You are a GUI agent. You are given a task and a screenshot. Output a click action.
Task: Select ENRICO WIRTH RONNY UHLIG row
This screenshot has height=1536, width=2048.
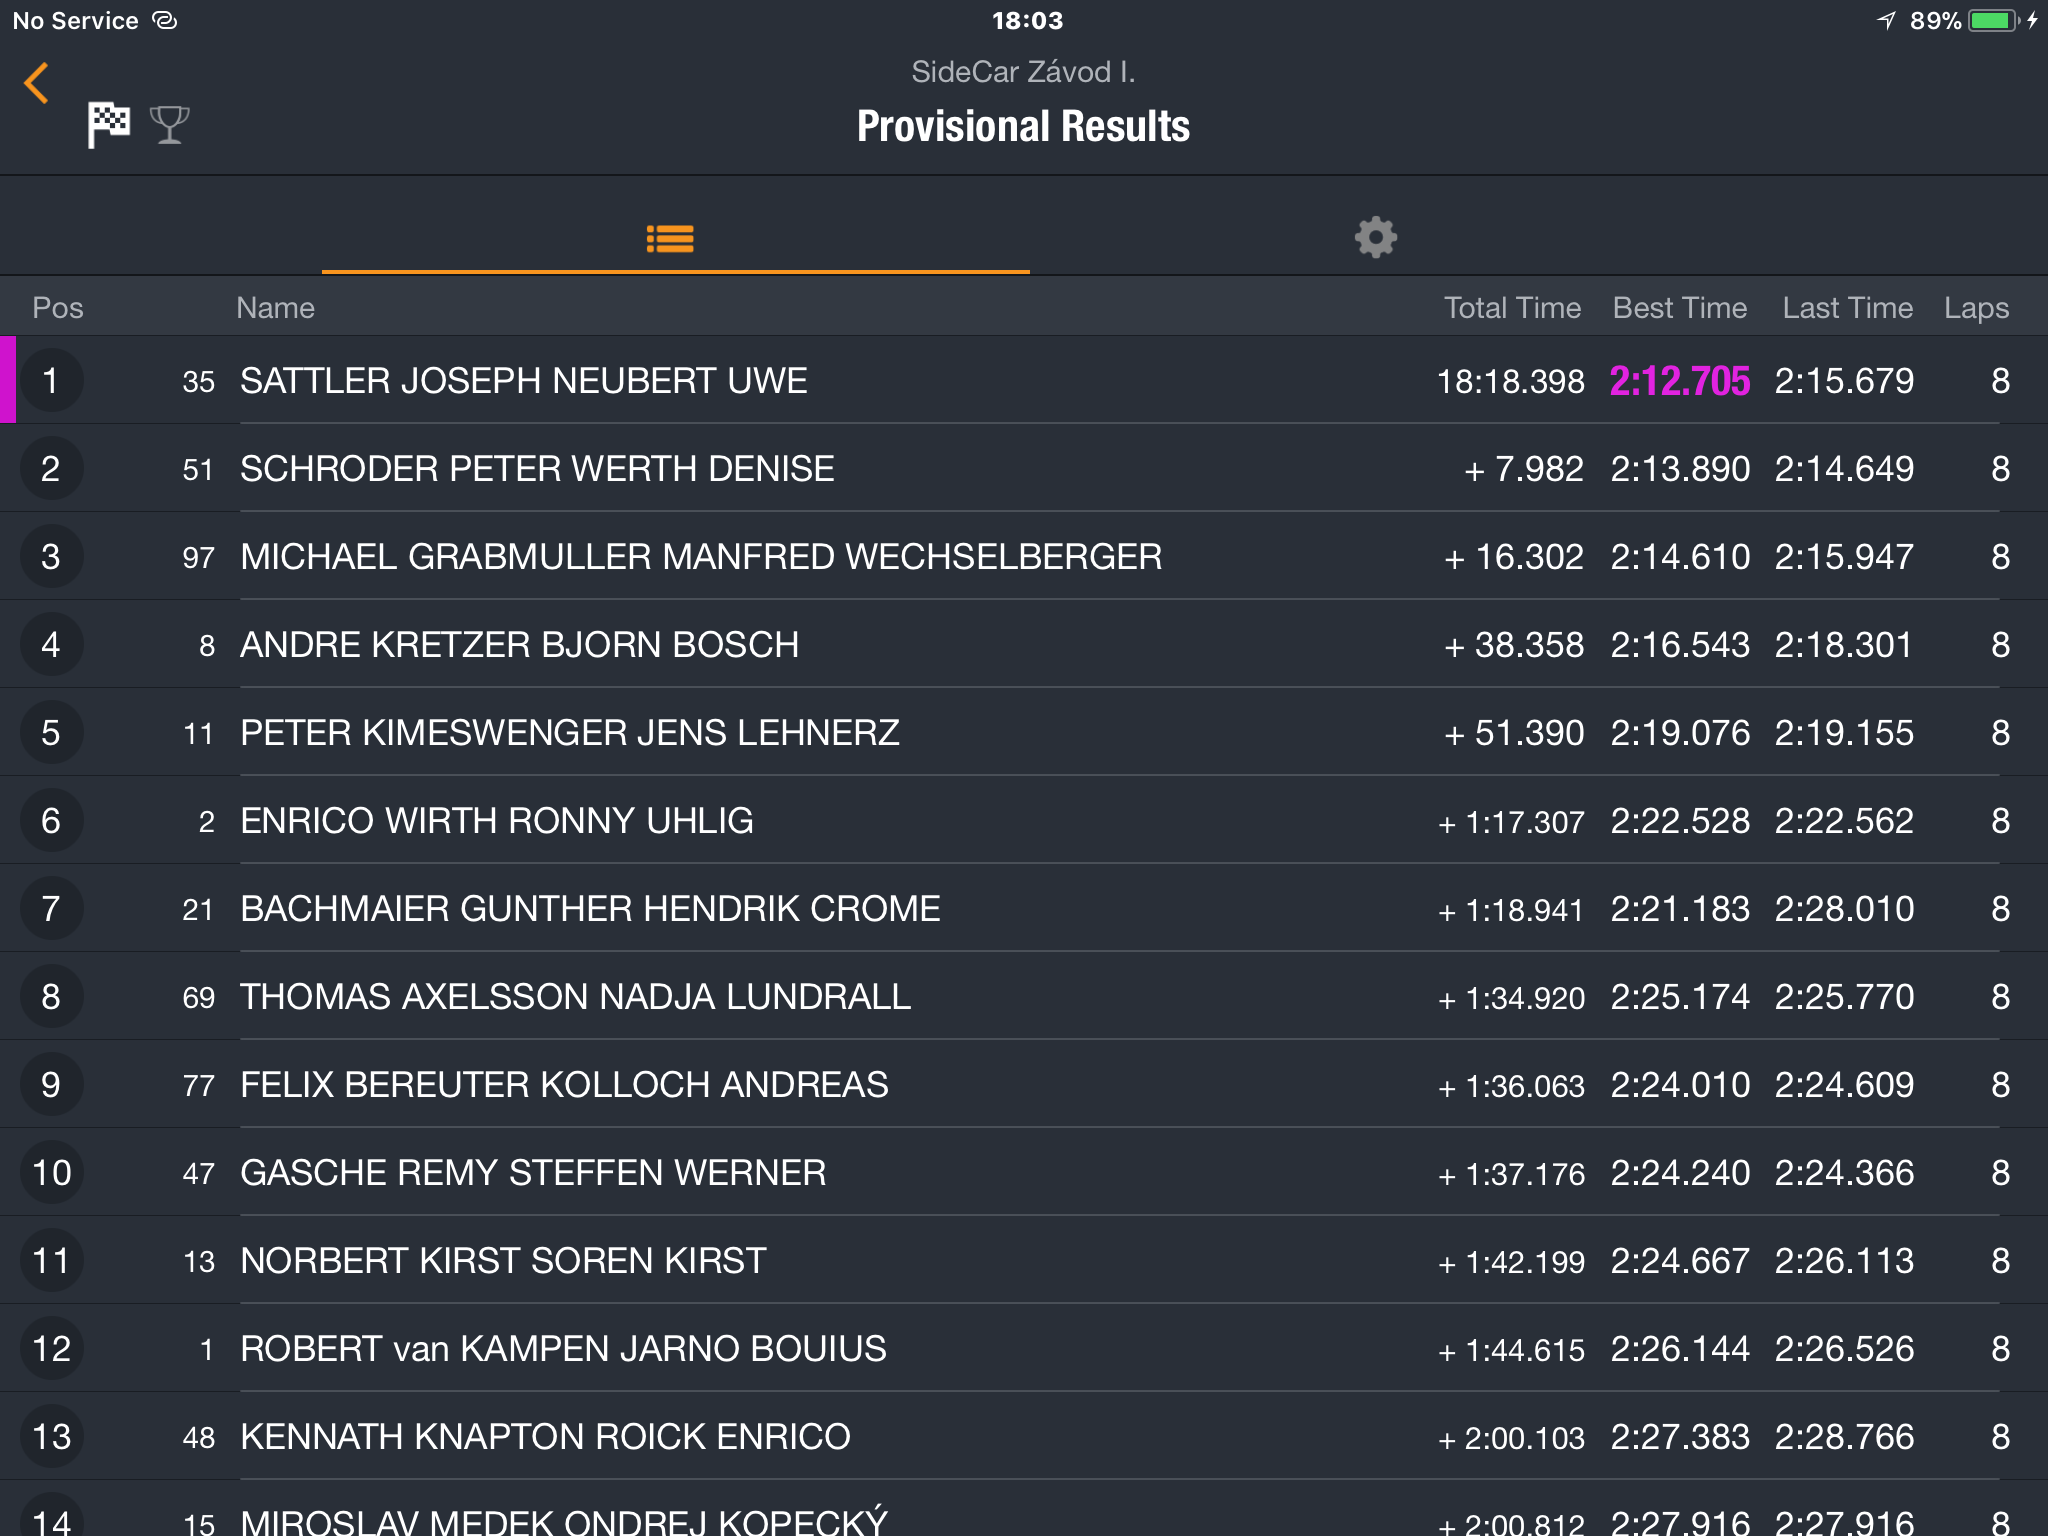[1024, 820]
